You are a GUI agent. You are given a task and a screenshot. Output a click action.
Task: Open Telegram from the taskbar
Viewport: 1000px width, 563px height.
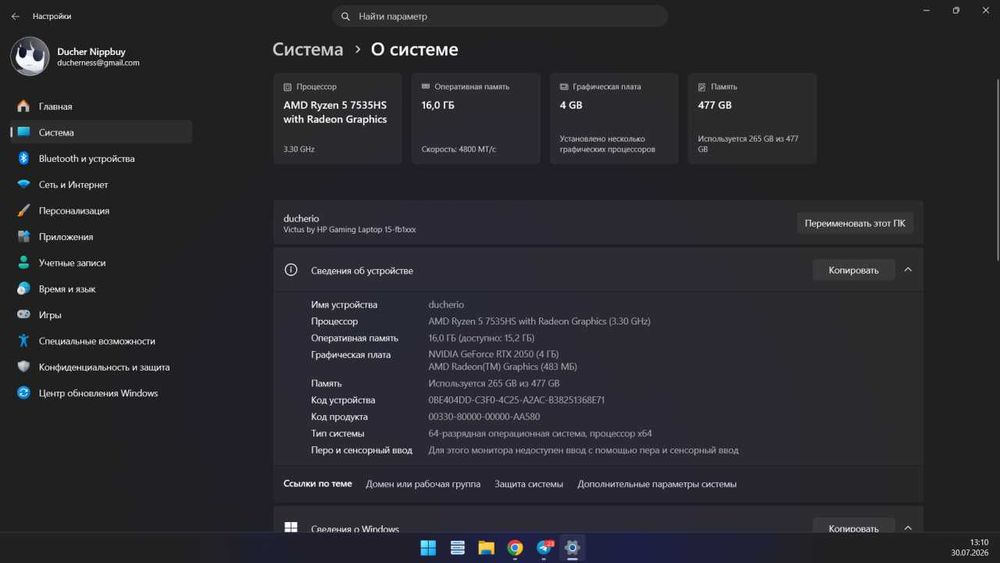click(545, 548)
